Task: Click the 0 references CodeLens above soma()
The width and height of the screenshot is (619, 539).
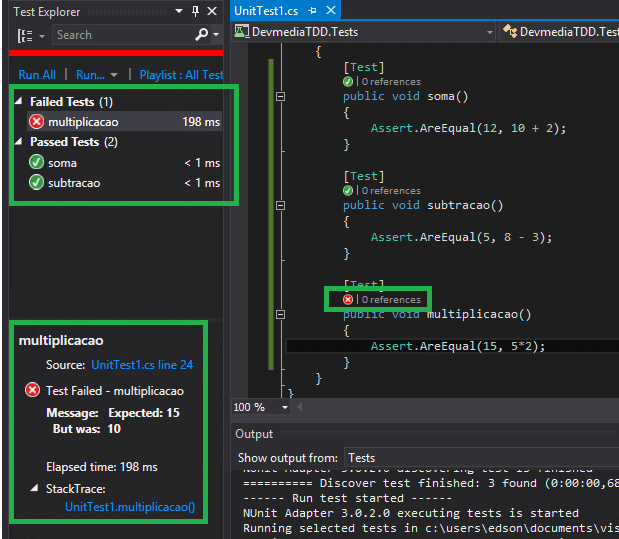Action: pyautogui.click(x=391, y=82)
